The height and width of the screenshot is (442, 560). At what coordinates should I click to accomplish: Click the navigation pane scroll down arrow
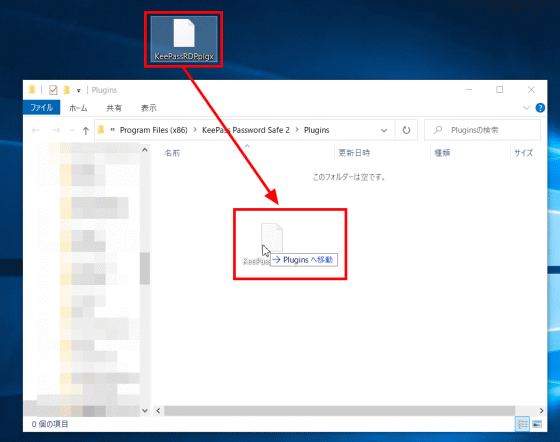(145, 411)
